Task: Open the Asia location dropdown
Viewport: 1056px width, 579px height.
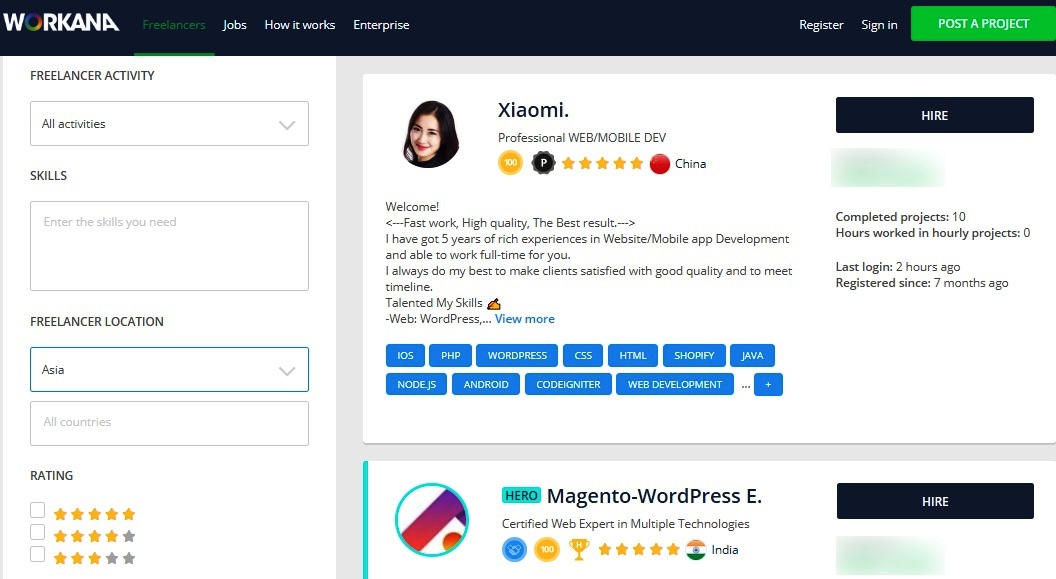Action: point(170,370)
